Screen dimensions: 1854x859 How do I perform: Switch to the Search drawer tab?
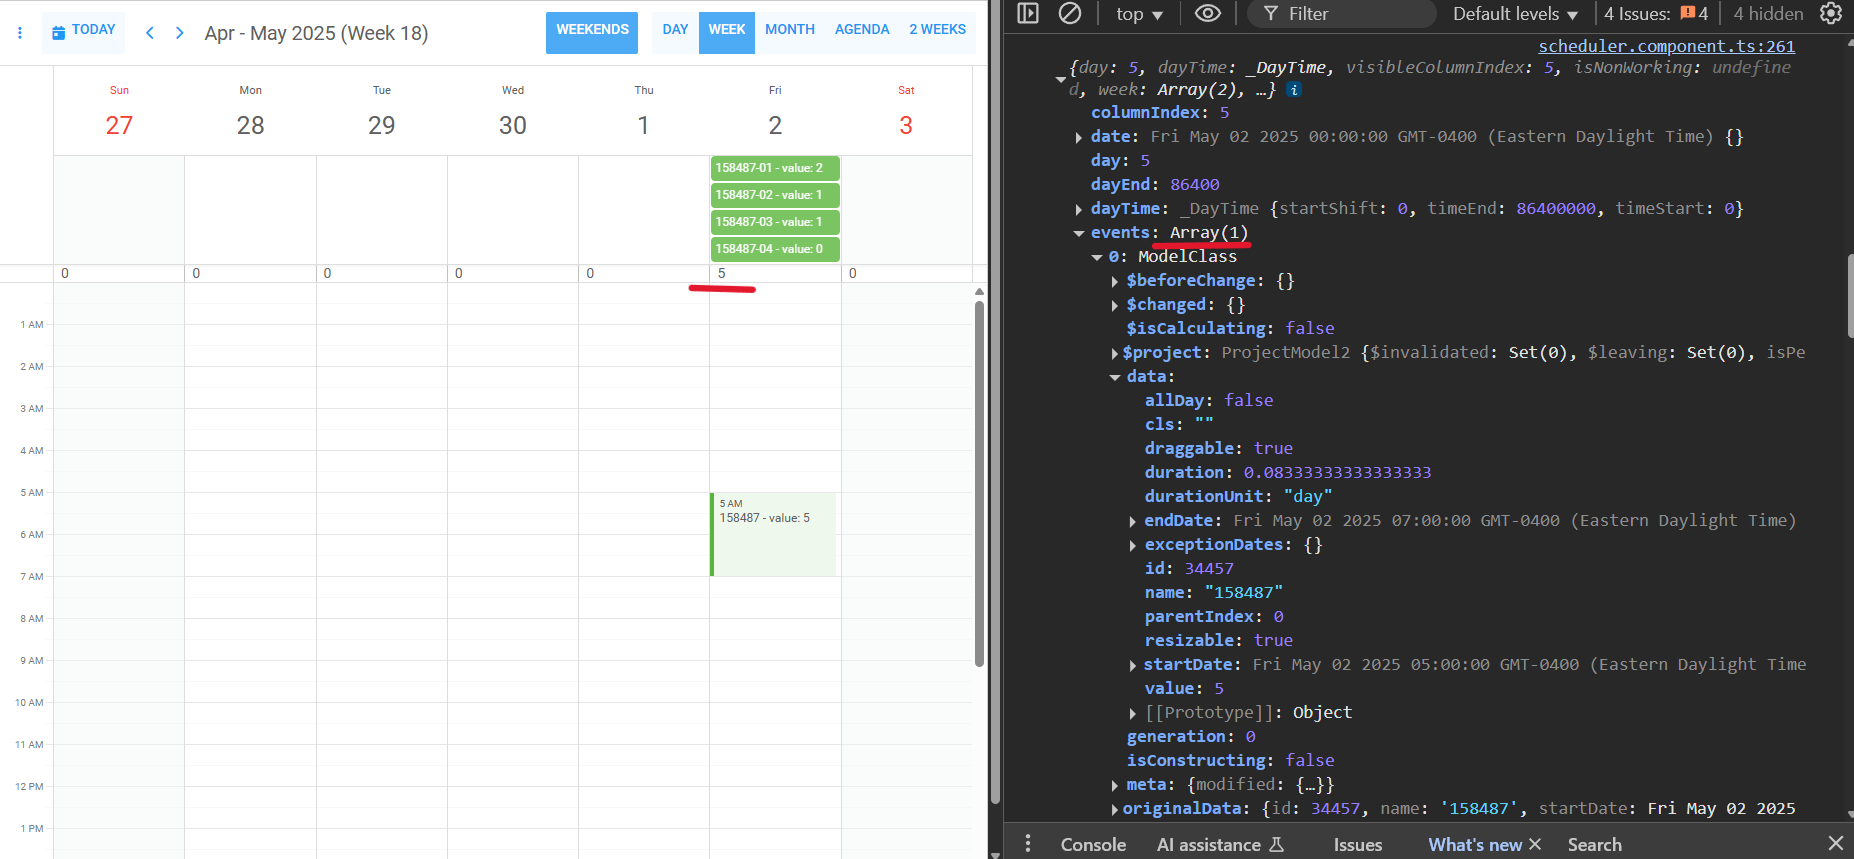pos(1594,845)
